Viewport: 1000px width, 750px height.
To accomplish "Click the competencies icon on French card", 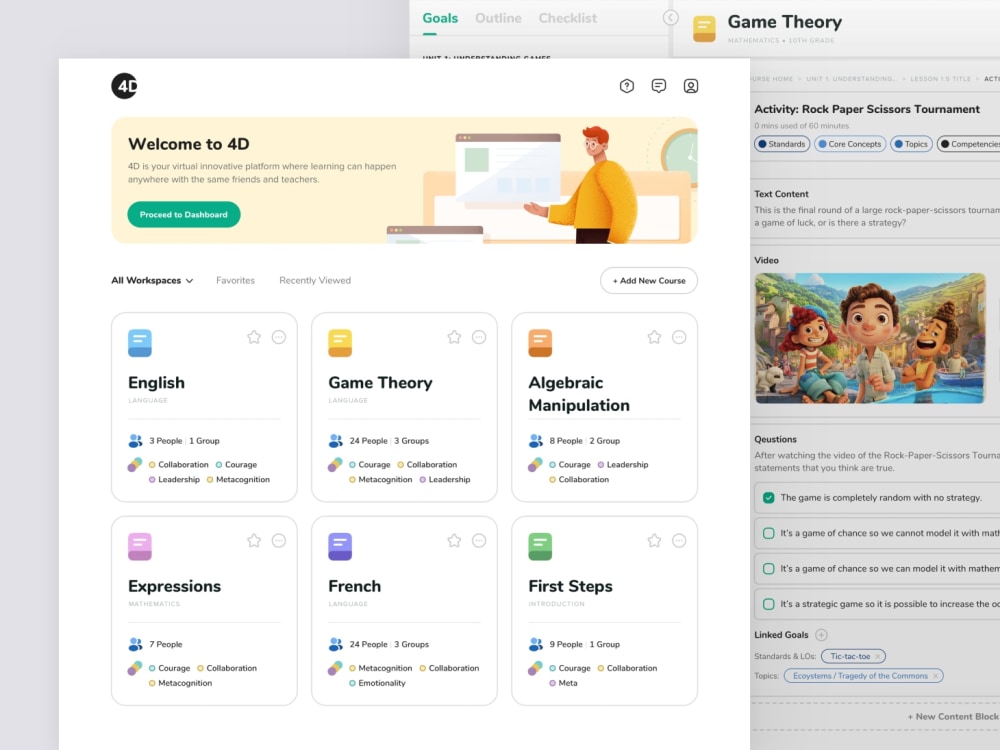I will (335, 668).
